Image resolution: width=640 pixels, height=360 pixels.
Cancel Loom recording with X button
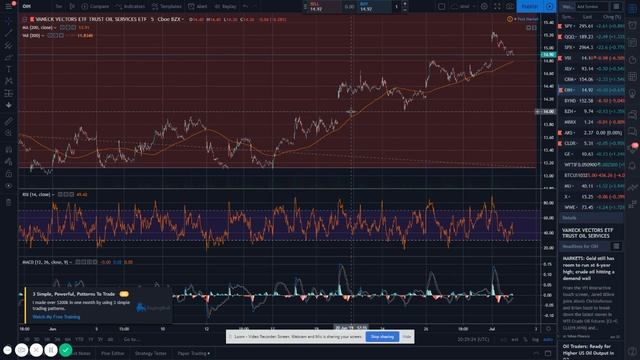36,350
